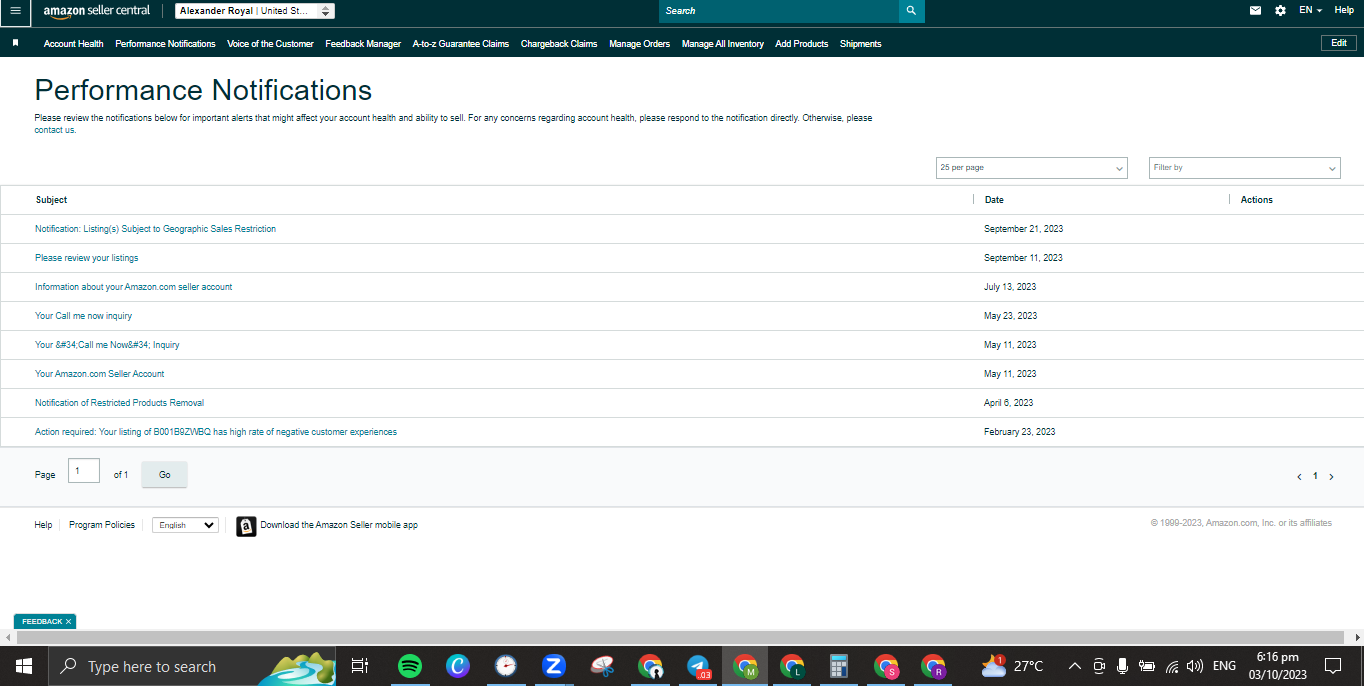
Task: Click the bookmark flag icon
Action: (15, 43)
